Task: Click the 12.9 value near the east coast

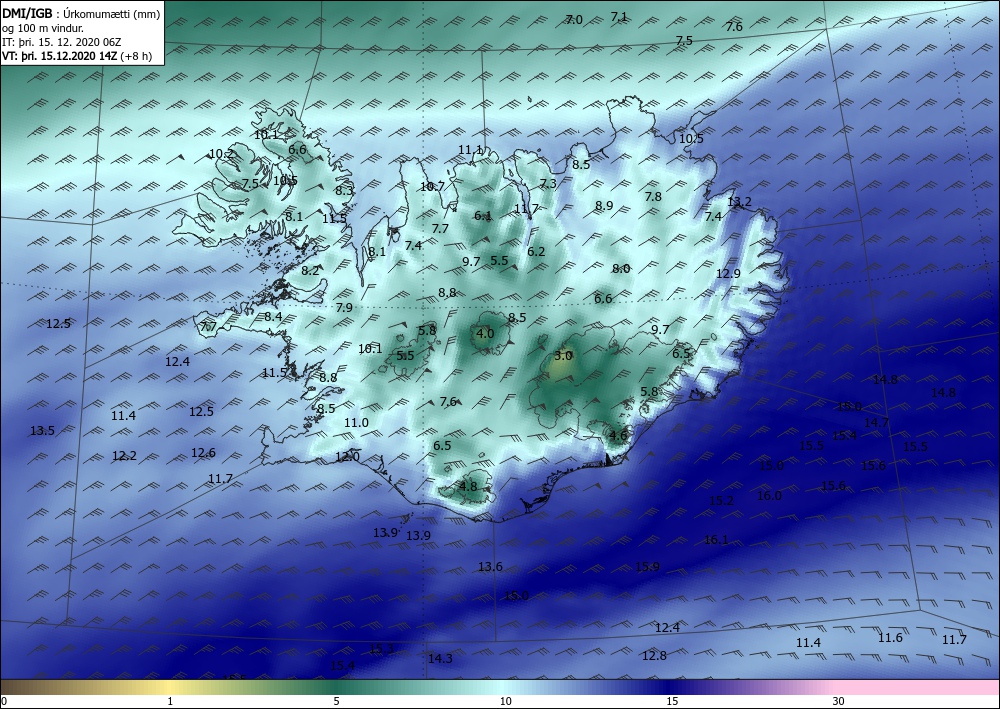Action: (728, 274)
